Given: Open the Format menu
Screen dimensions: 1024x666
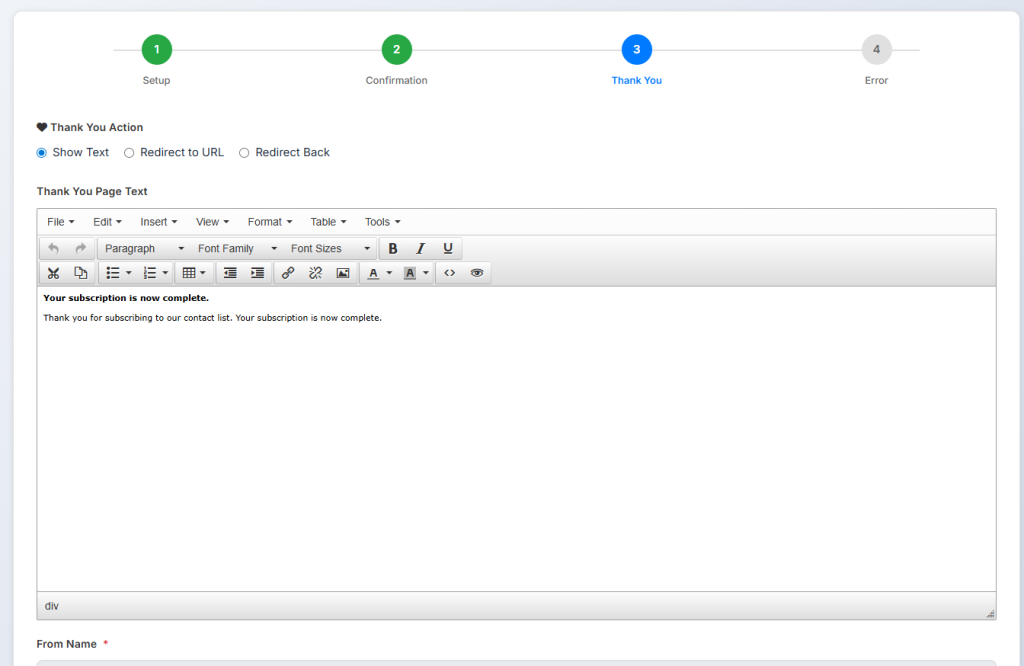Looking at the screenshot, I should tap(270, 222).
